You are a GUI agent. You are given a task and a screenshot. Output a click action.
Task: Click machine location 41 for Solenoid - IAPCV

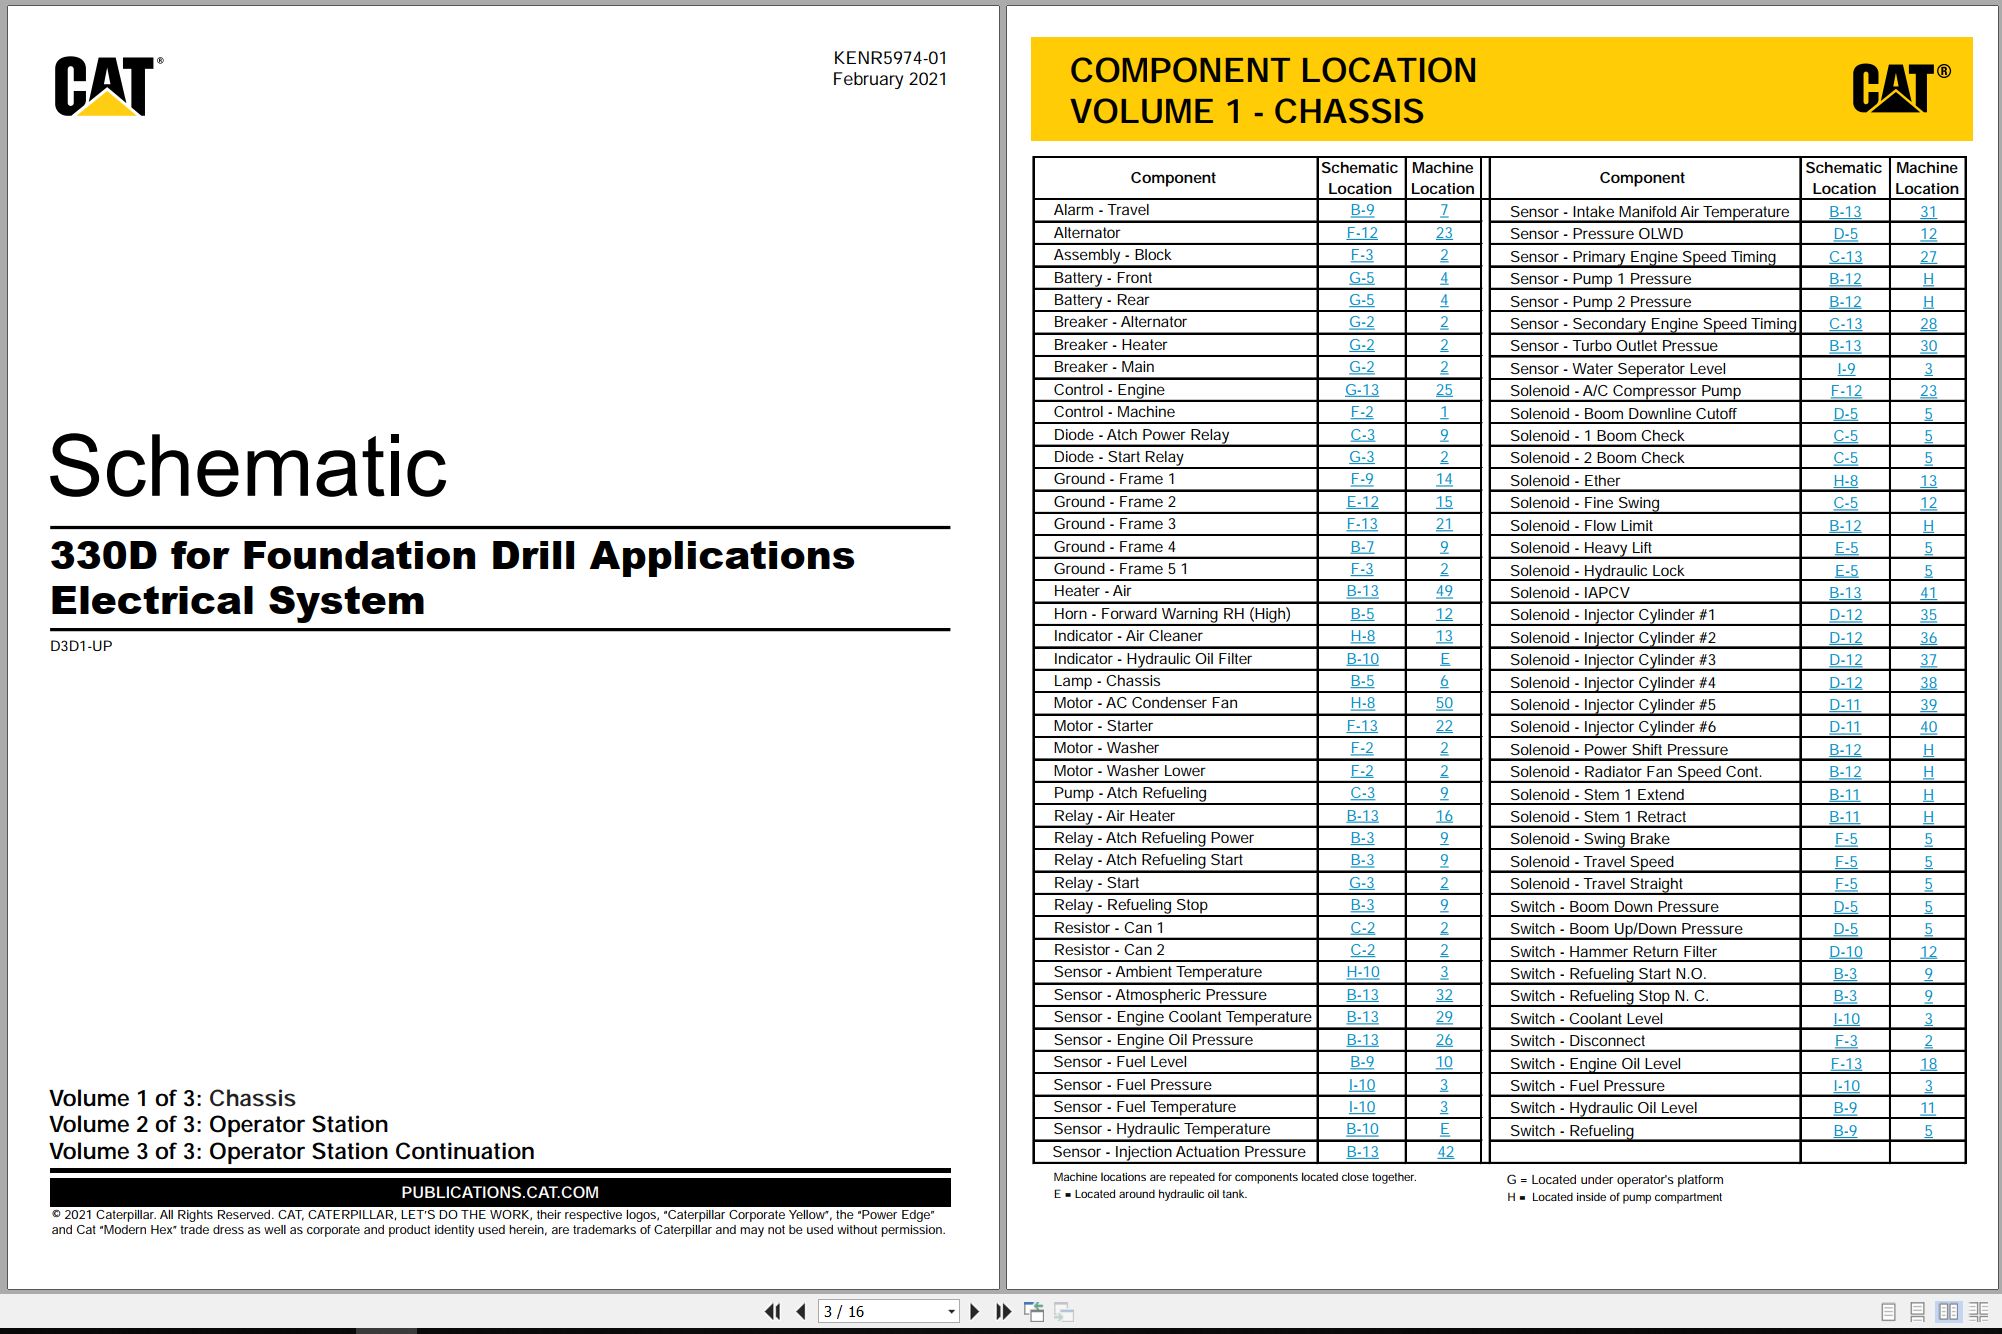click(x=1928, y=593)
